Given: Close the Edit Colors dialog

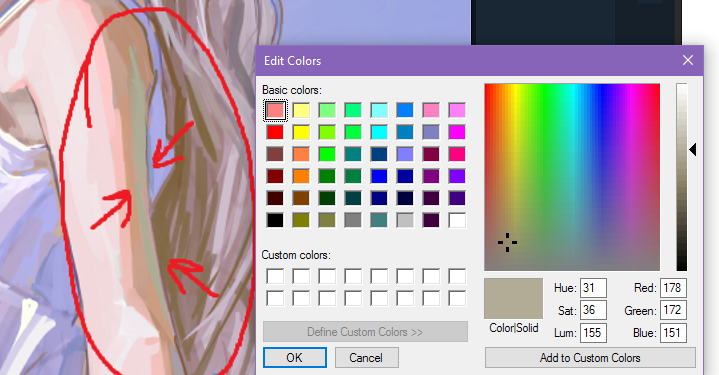Looking at the screenshot, I should [687, 60].
